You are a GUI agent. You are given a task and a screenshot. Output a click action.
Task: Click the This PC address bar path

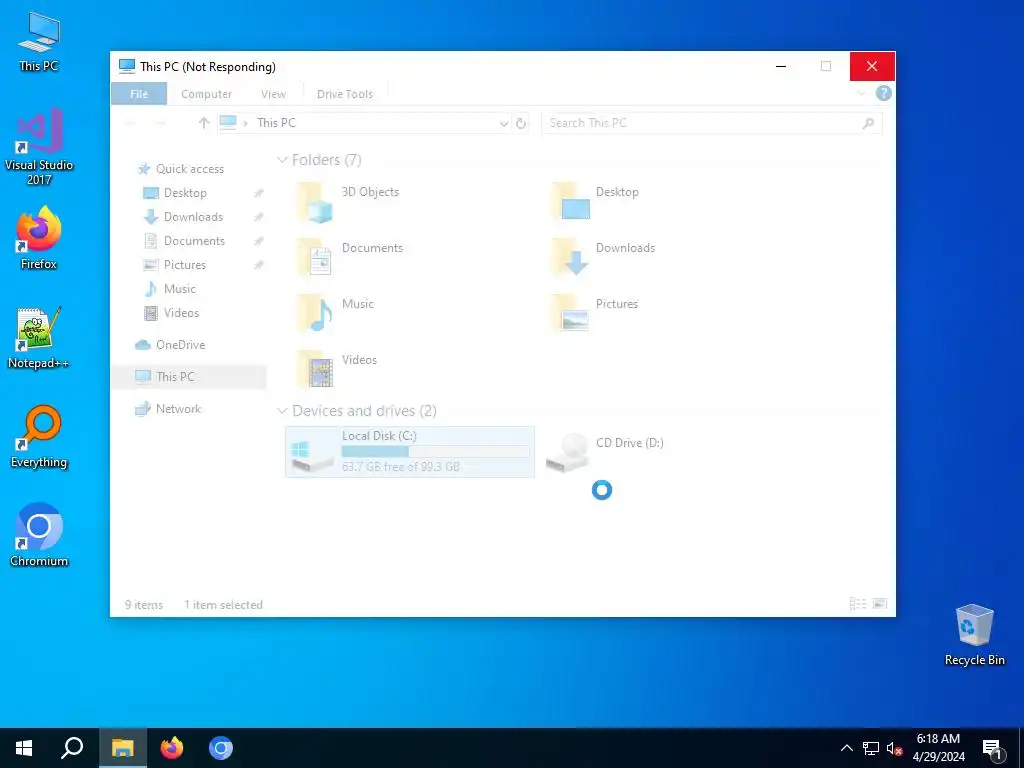(x=276, y=123)
